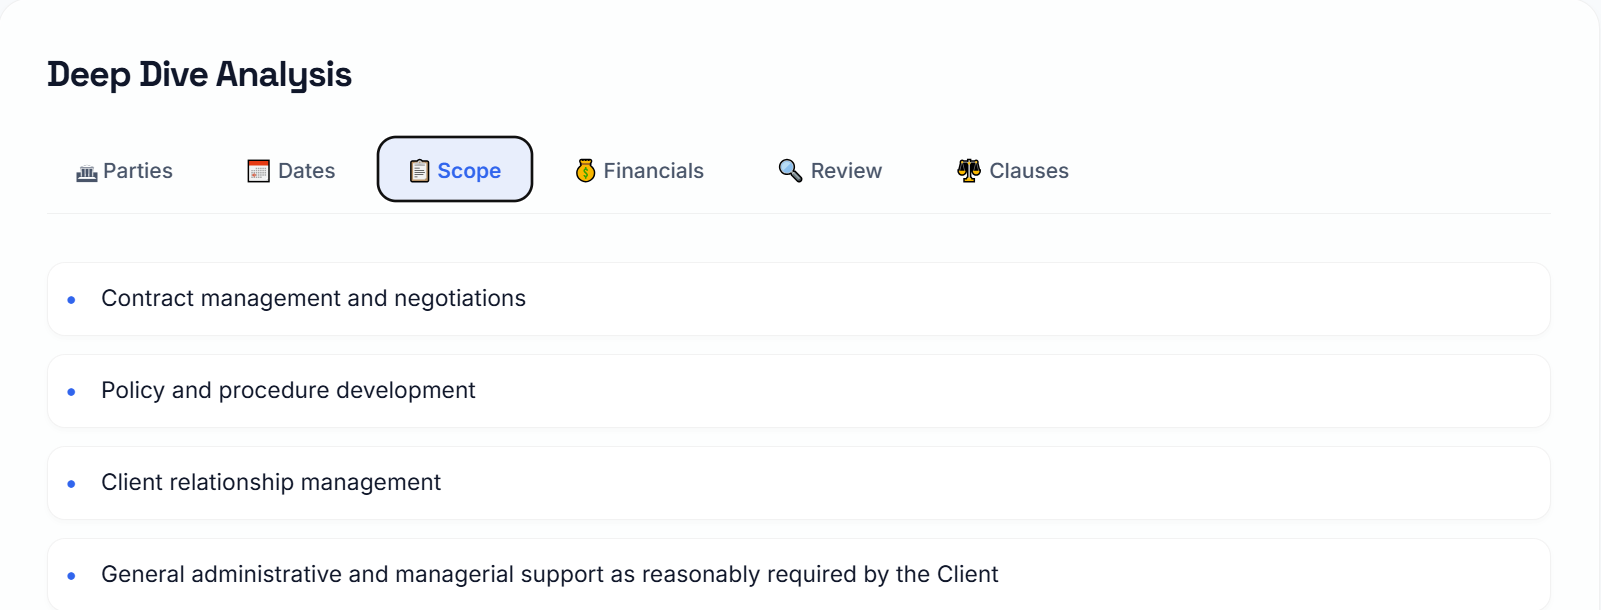Select the General administrative and managerial support item
The height and width of the screenshot is (610, 1601).
pyautogui.click(x=549, y=575)
